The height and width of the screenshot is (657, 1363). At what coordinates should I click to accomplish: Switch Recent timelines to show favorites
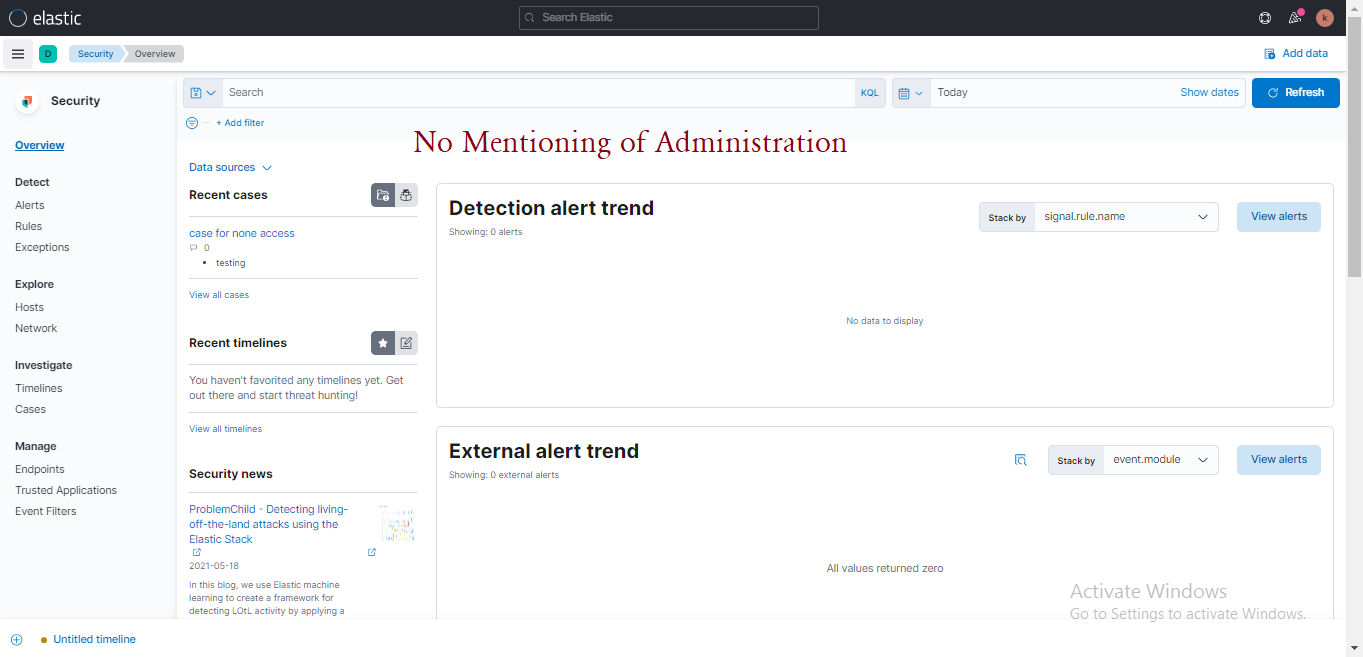click(x=383, y=342)
